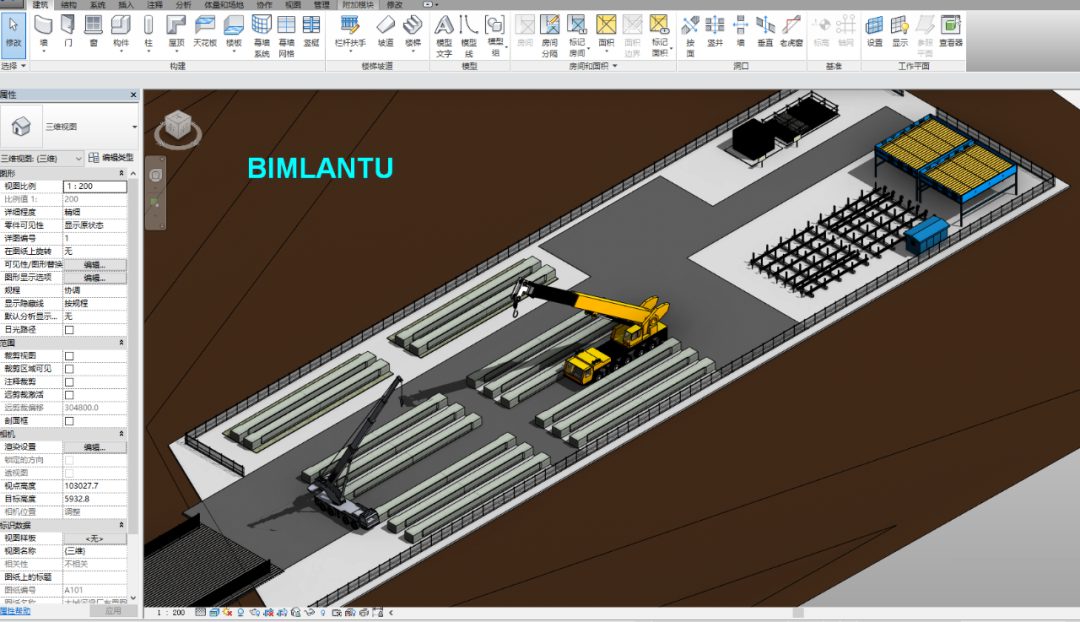Choose the Model Group (模型组) tool
This screenshot has height=622, width=1080.
[x=495, y=36]
